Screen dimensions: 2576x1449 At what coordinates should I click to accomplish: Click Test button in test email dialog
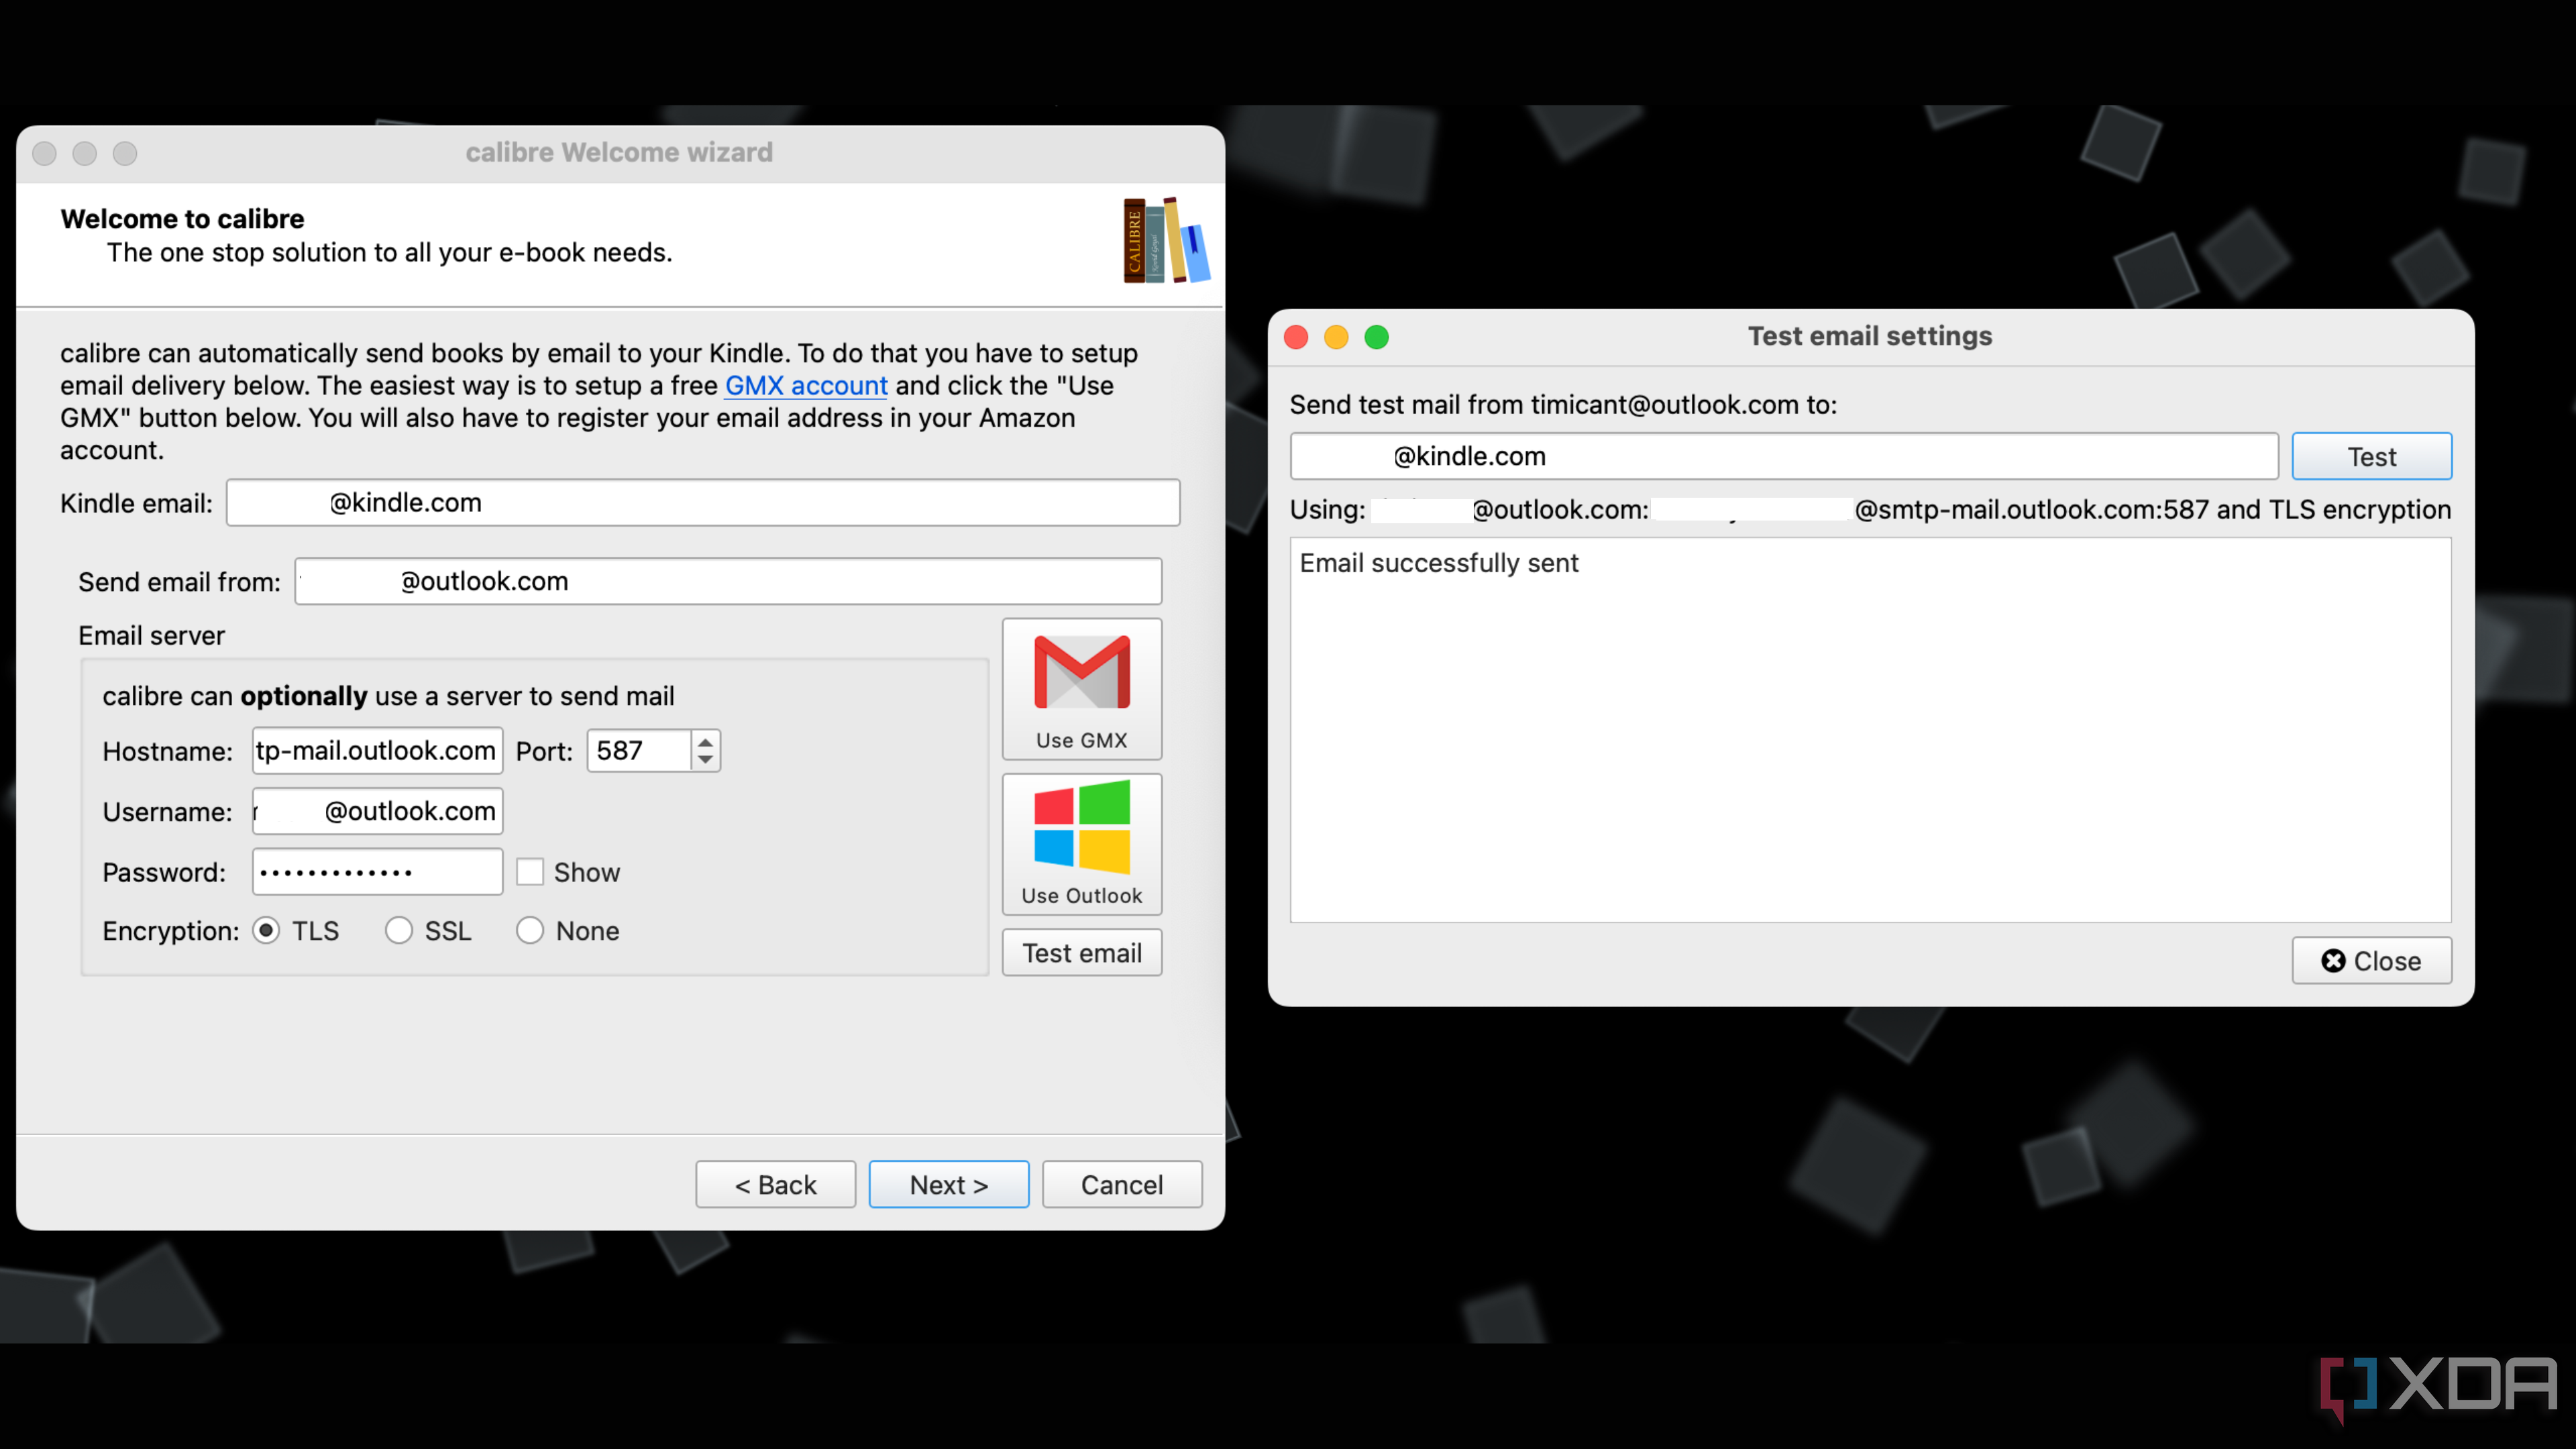tap(2372, 457)
